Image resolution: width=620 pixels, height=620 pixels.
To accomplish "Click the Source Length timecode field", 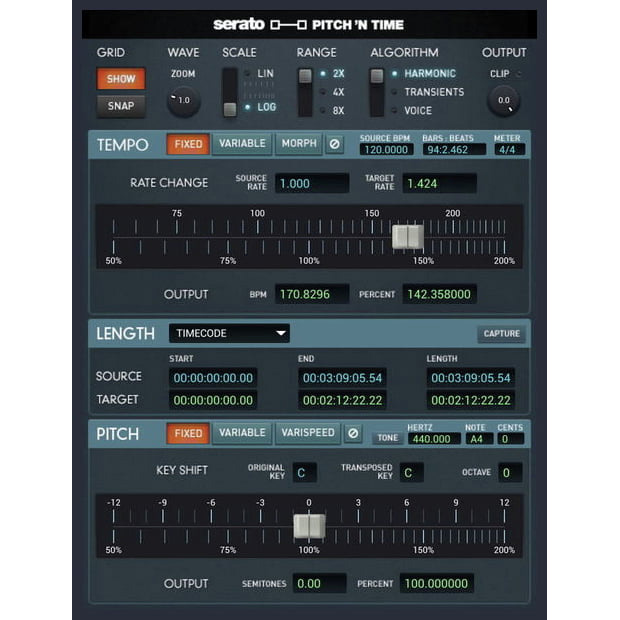I will pyautogui.click(x=471, y=378).
